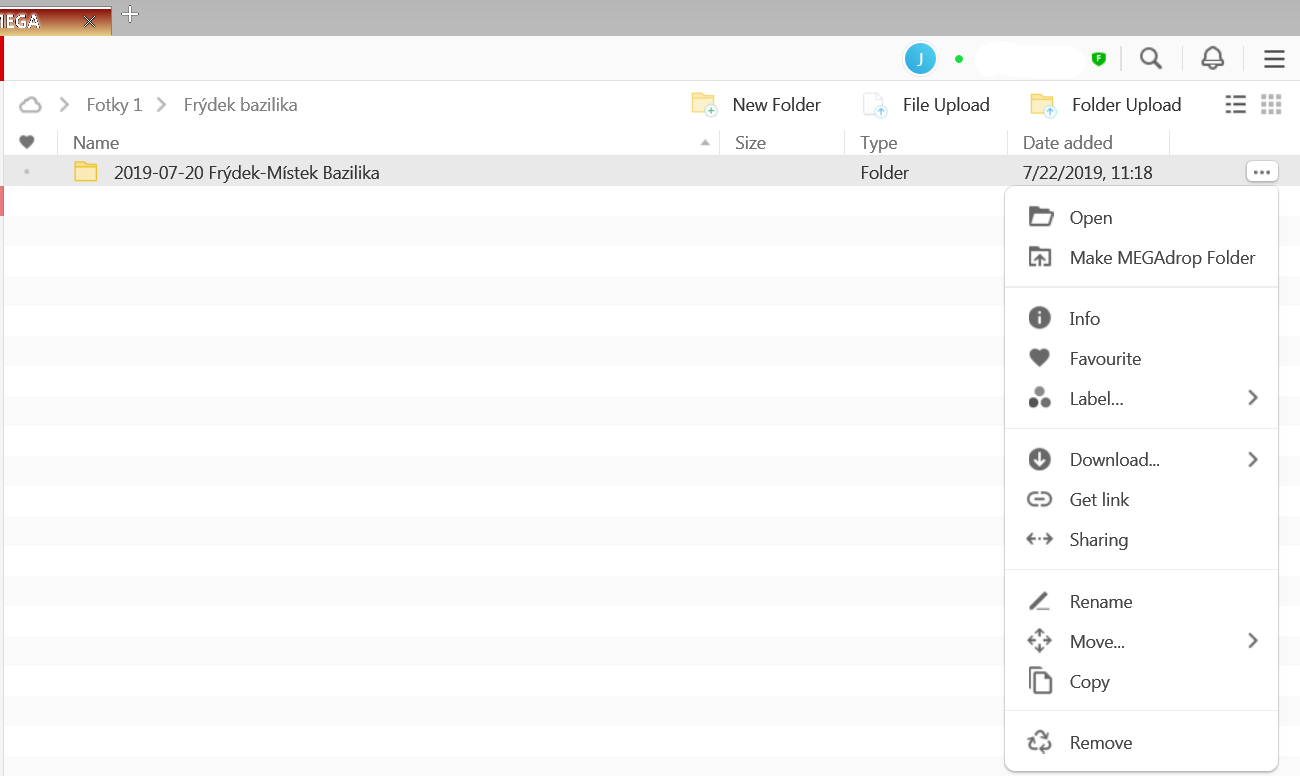This screenshot has width=1300, height=776.
Task: Click the notifications bell icon
Action: coord(1212,59)
